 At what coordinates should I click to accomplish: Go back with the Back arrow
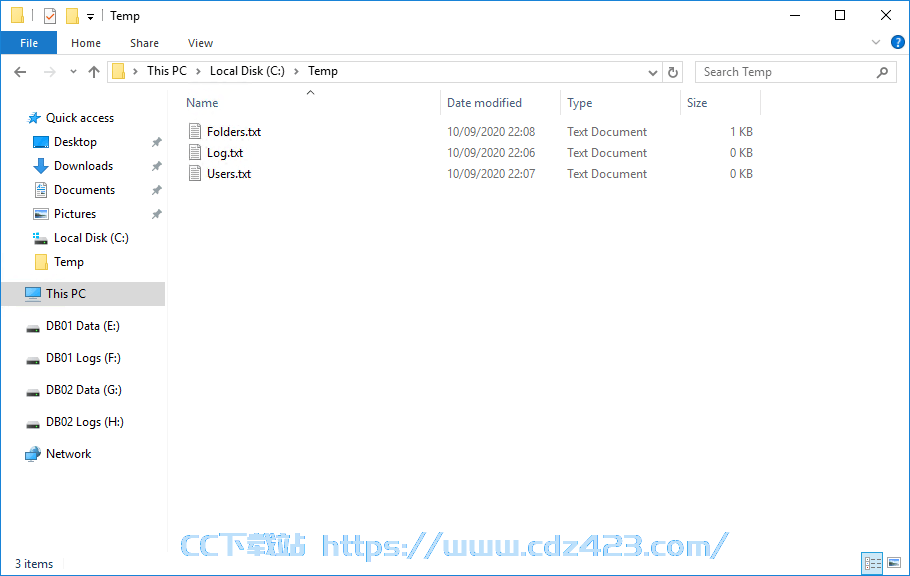20,72
